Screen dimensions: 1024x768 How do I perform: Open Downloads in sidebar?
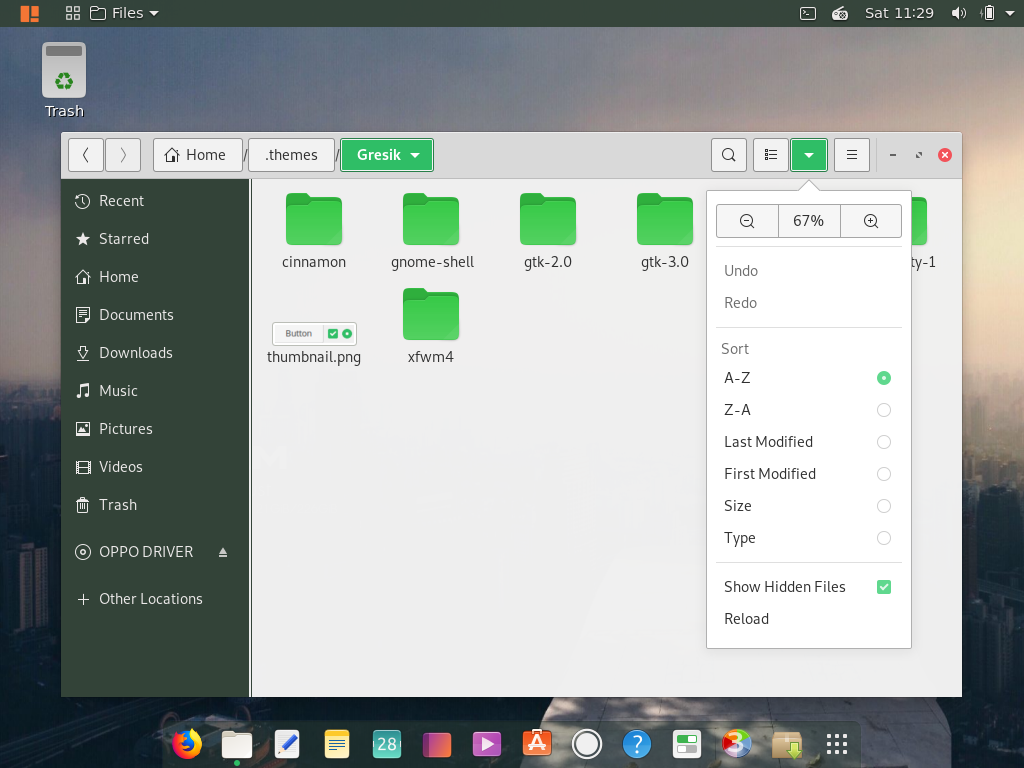pos(155,353)
